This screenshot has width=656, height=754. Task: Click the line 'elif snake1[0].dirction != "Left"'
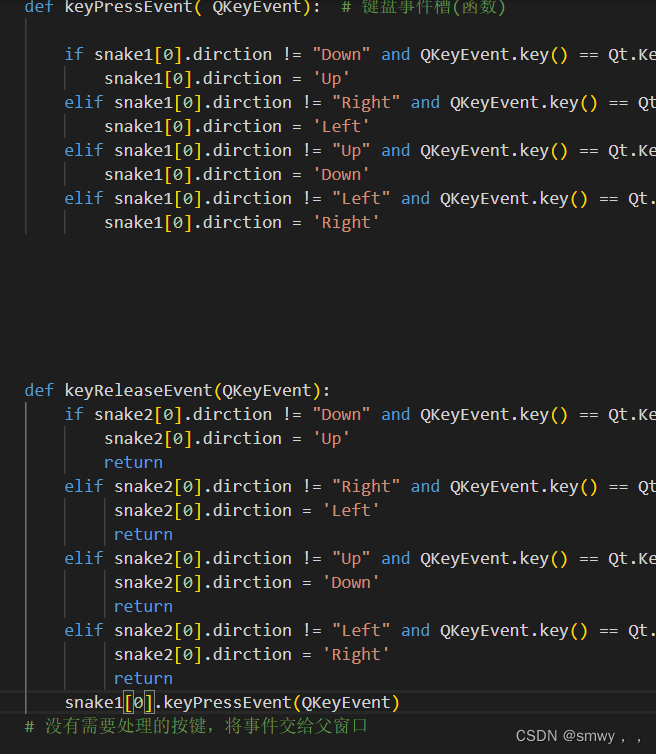360,199
